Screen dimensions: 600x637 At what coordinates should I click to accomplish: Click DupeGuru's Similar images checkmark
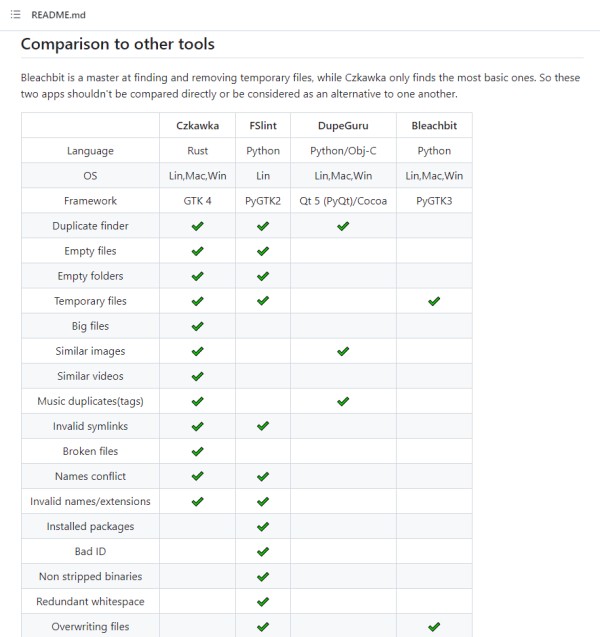click(x=343, y=351)
